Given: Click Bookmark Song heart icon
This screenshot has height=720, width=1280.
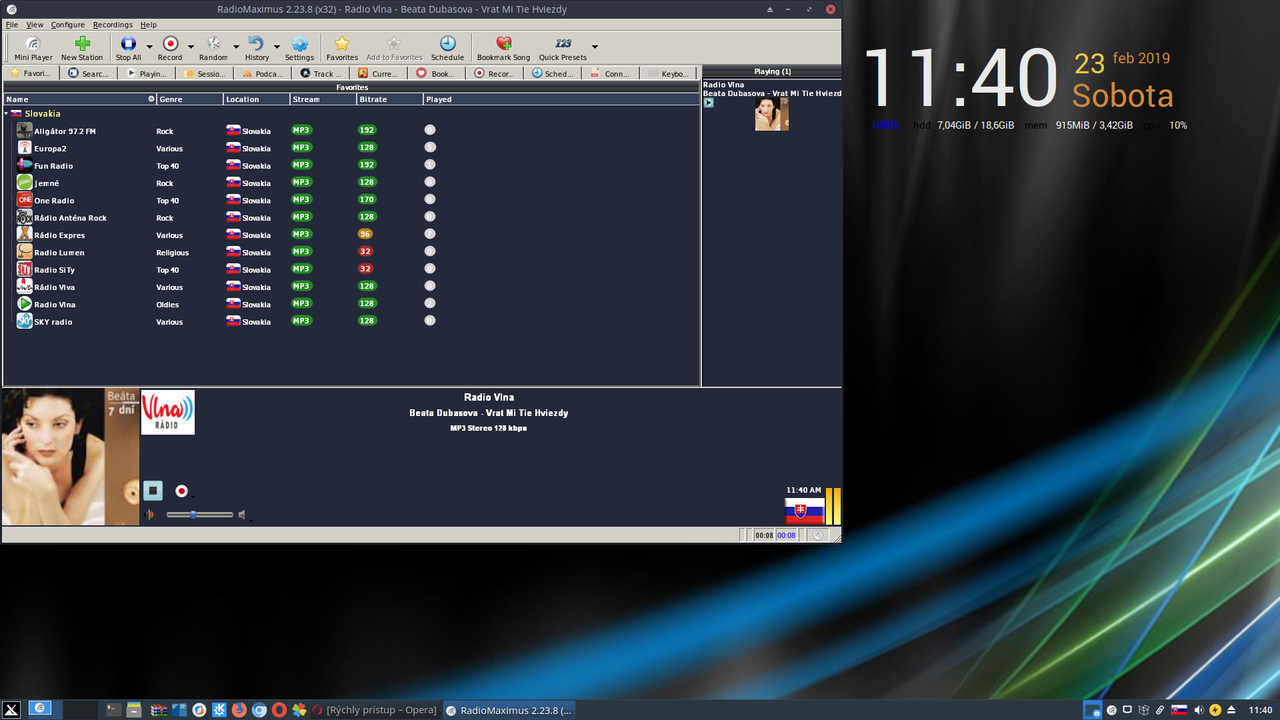Looking at the screenshot, I should 504,48.
